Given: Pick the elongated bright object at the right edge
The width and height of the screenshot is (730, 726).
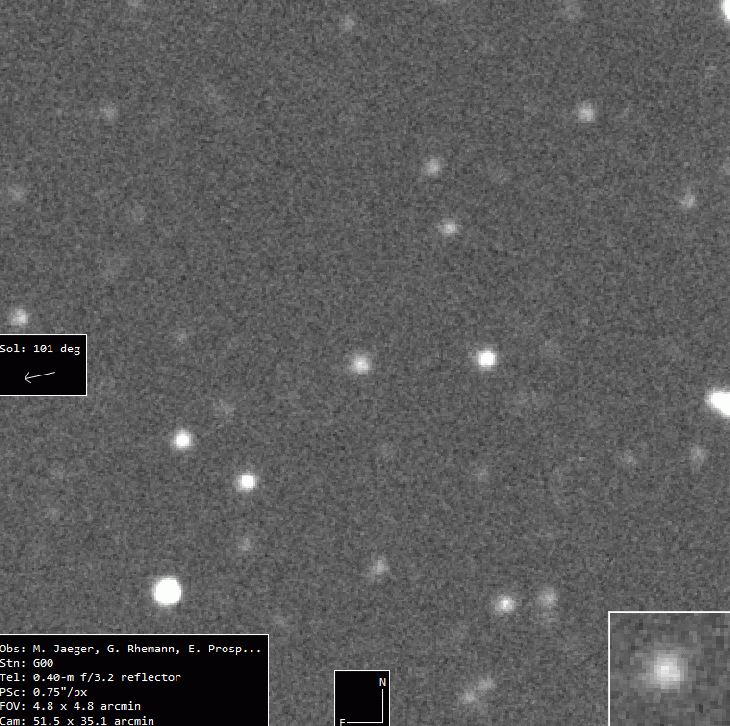Looking at the screenshot, I should pos(718,402).
